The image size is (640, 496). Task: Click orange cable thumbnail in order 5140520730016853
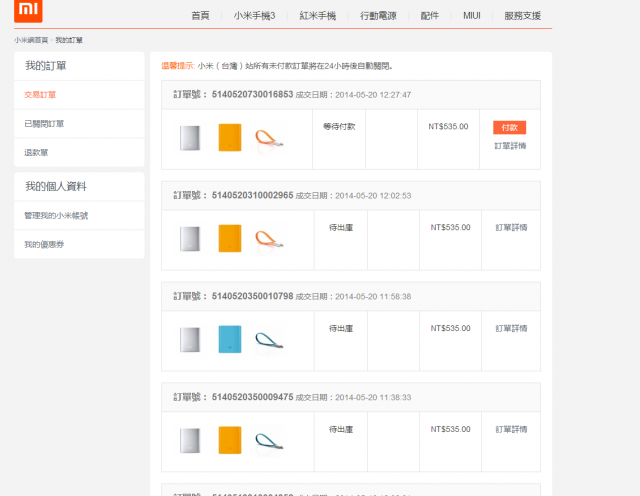point(269,139)
